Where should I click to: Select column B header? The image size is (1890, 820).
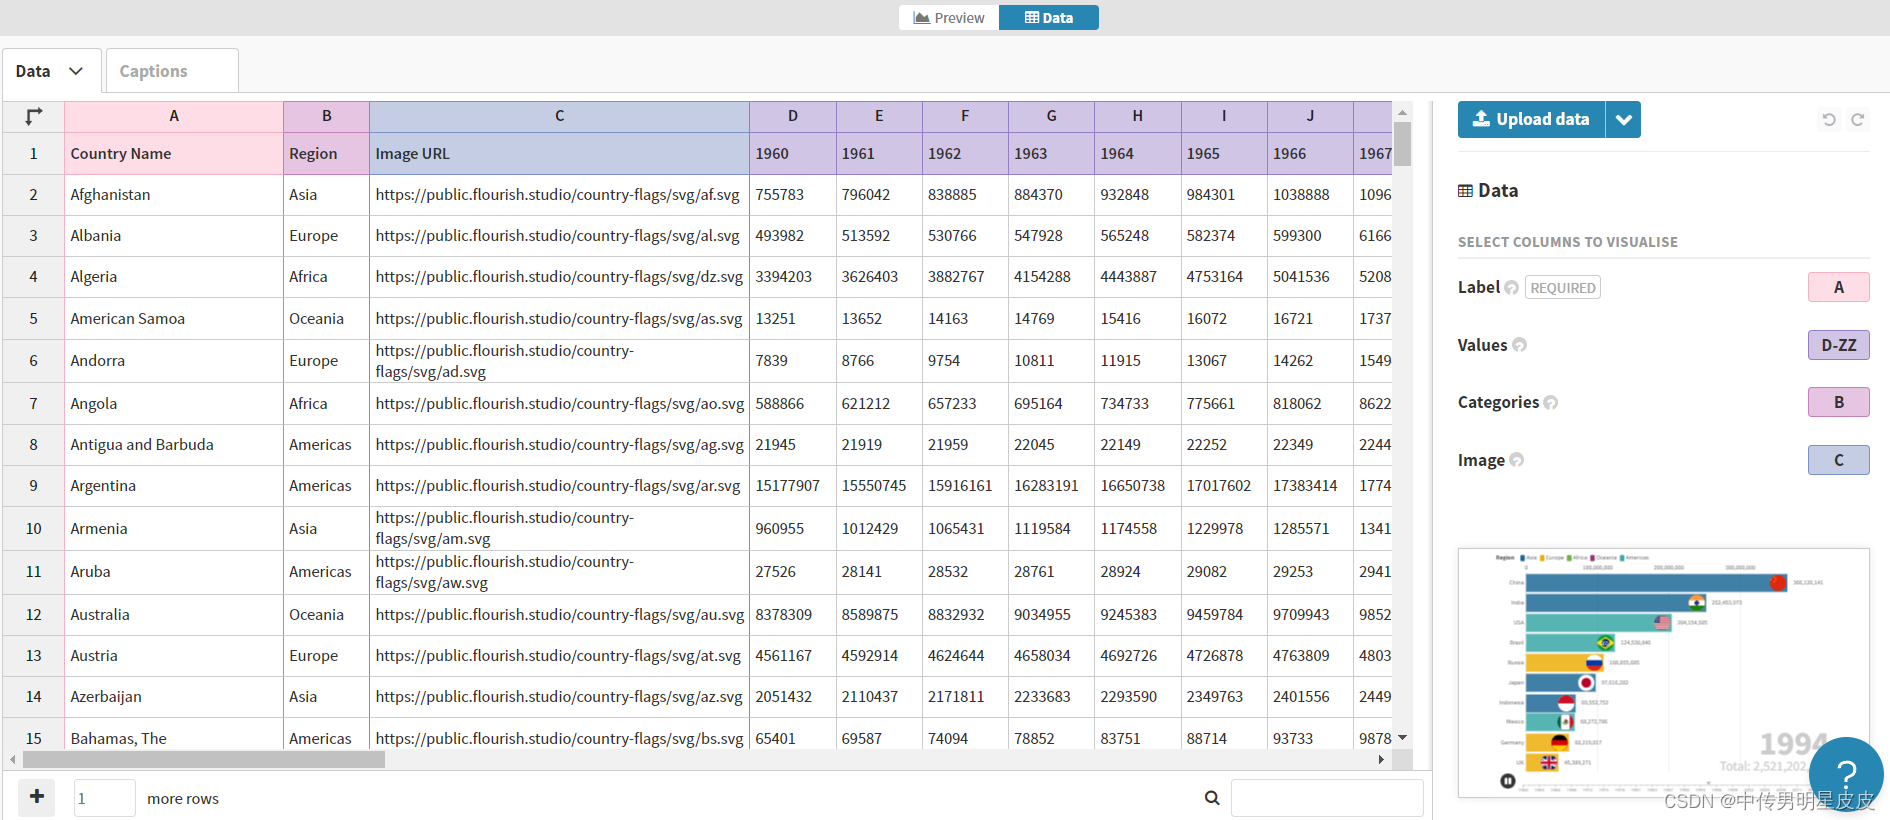point(326,116)
